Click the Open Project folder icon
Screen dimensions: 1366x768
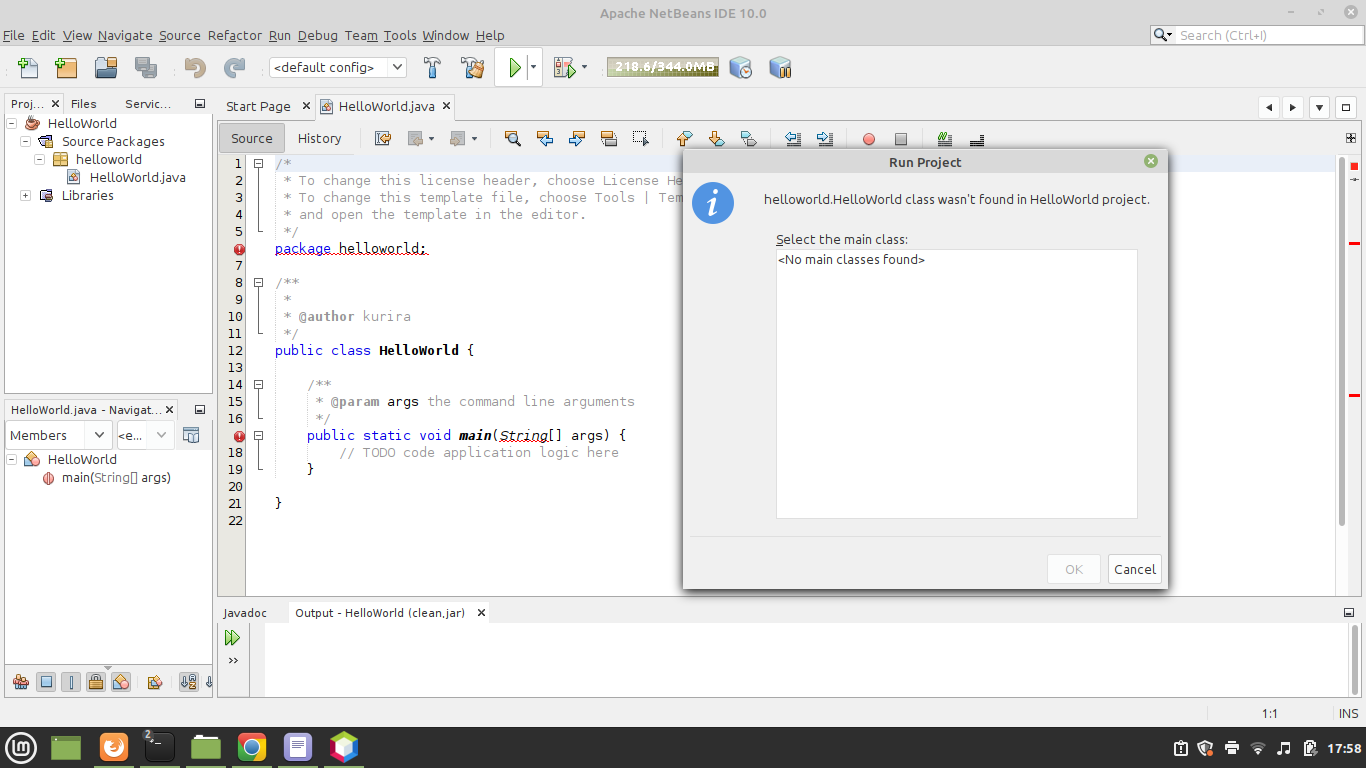point(106,68)
